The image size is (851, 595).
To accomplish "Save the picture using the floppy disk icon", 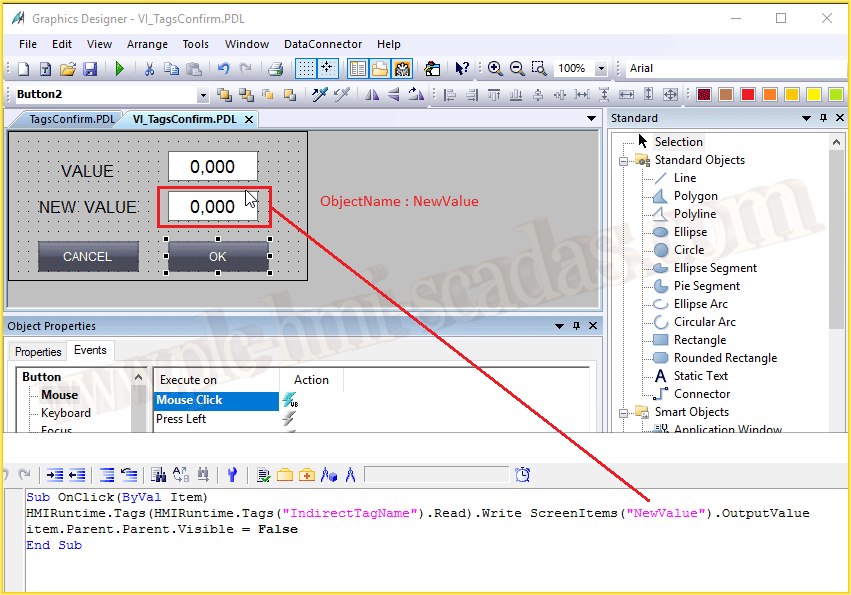I will tap(90, 69).
